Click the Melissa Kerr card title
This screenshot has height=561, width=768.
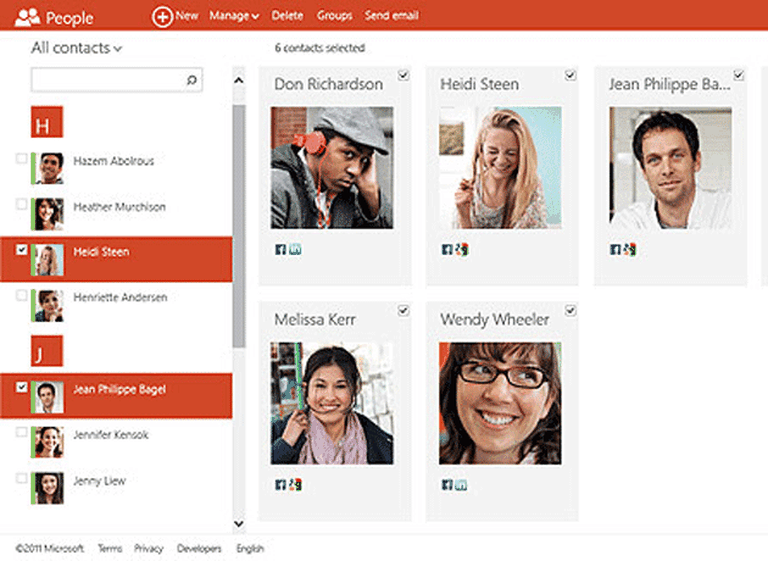pos(315,319)
